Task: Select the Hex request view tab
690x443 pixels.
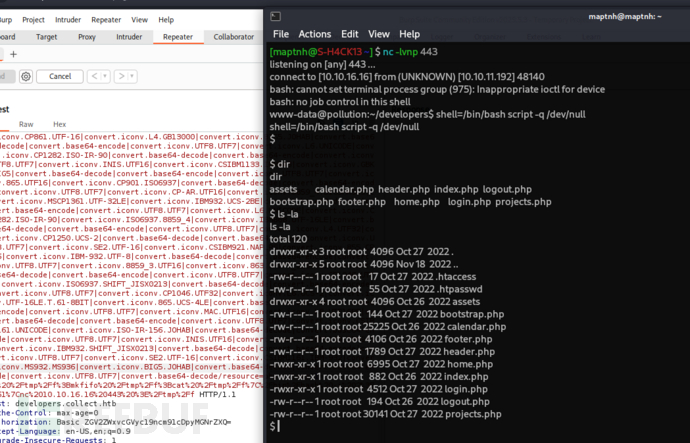Action: point(59,124)
